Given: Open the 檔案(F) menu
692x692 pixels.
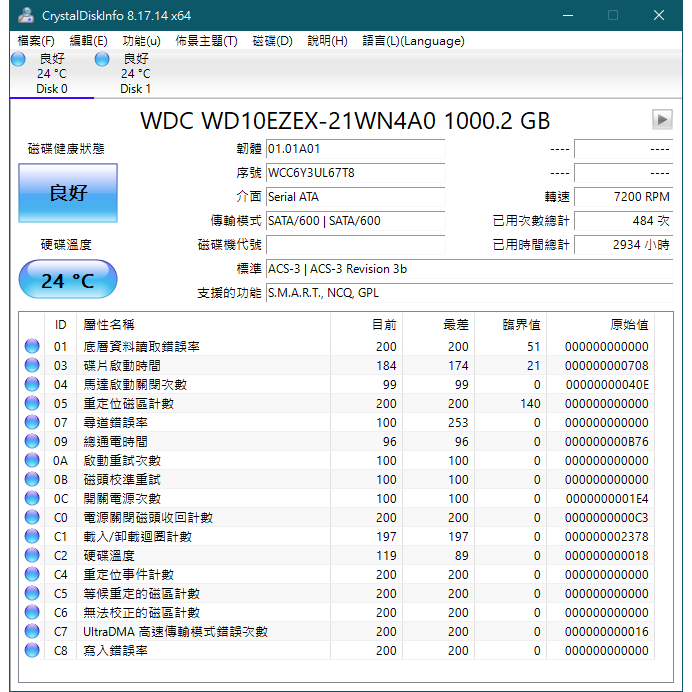Looking at the screenshot, I should 36,41.
